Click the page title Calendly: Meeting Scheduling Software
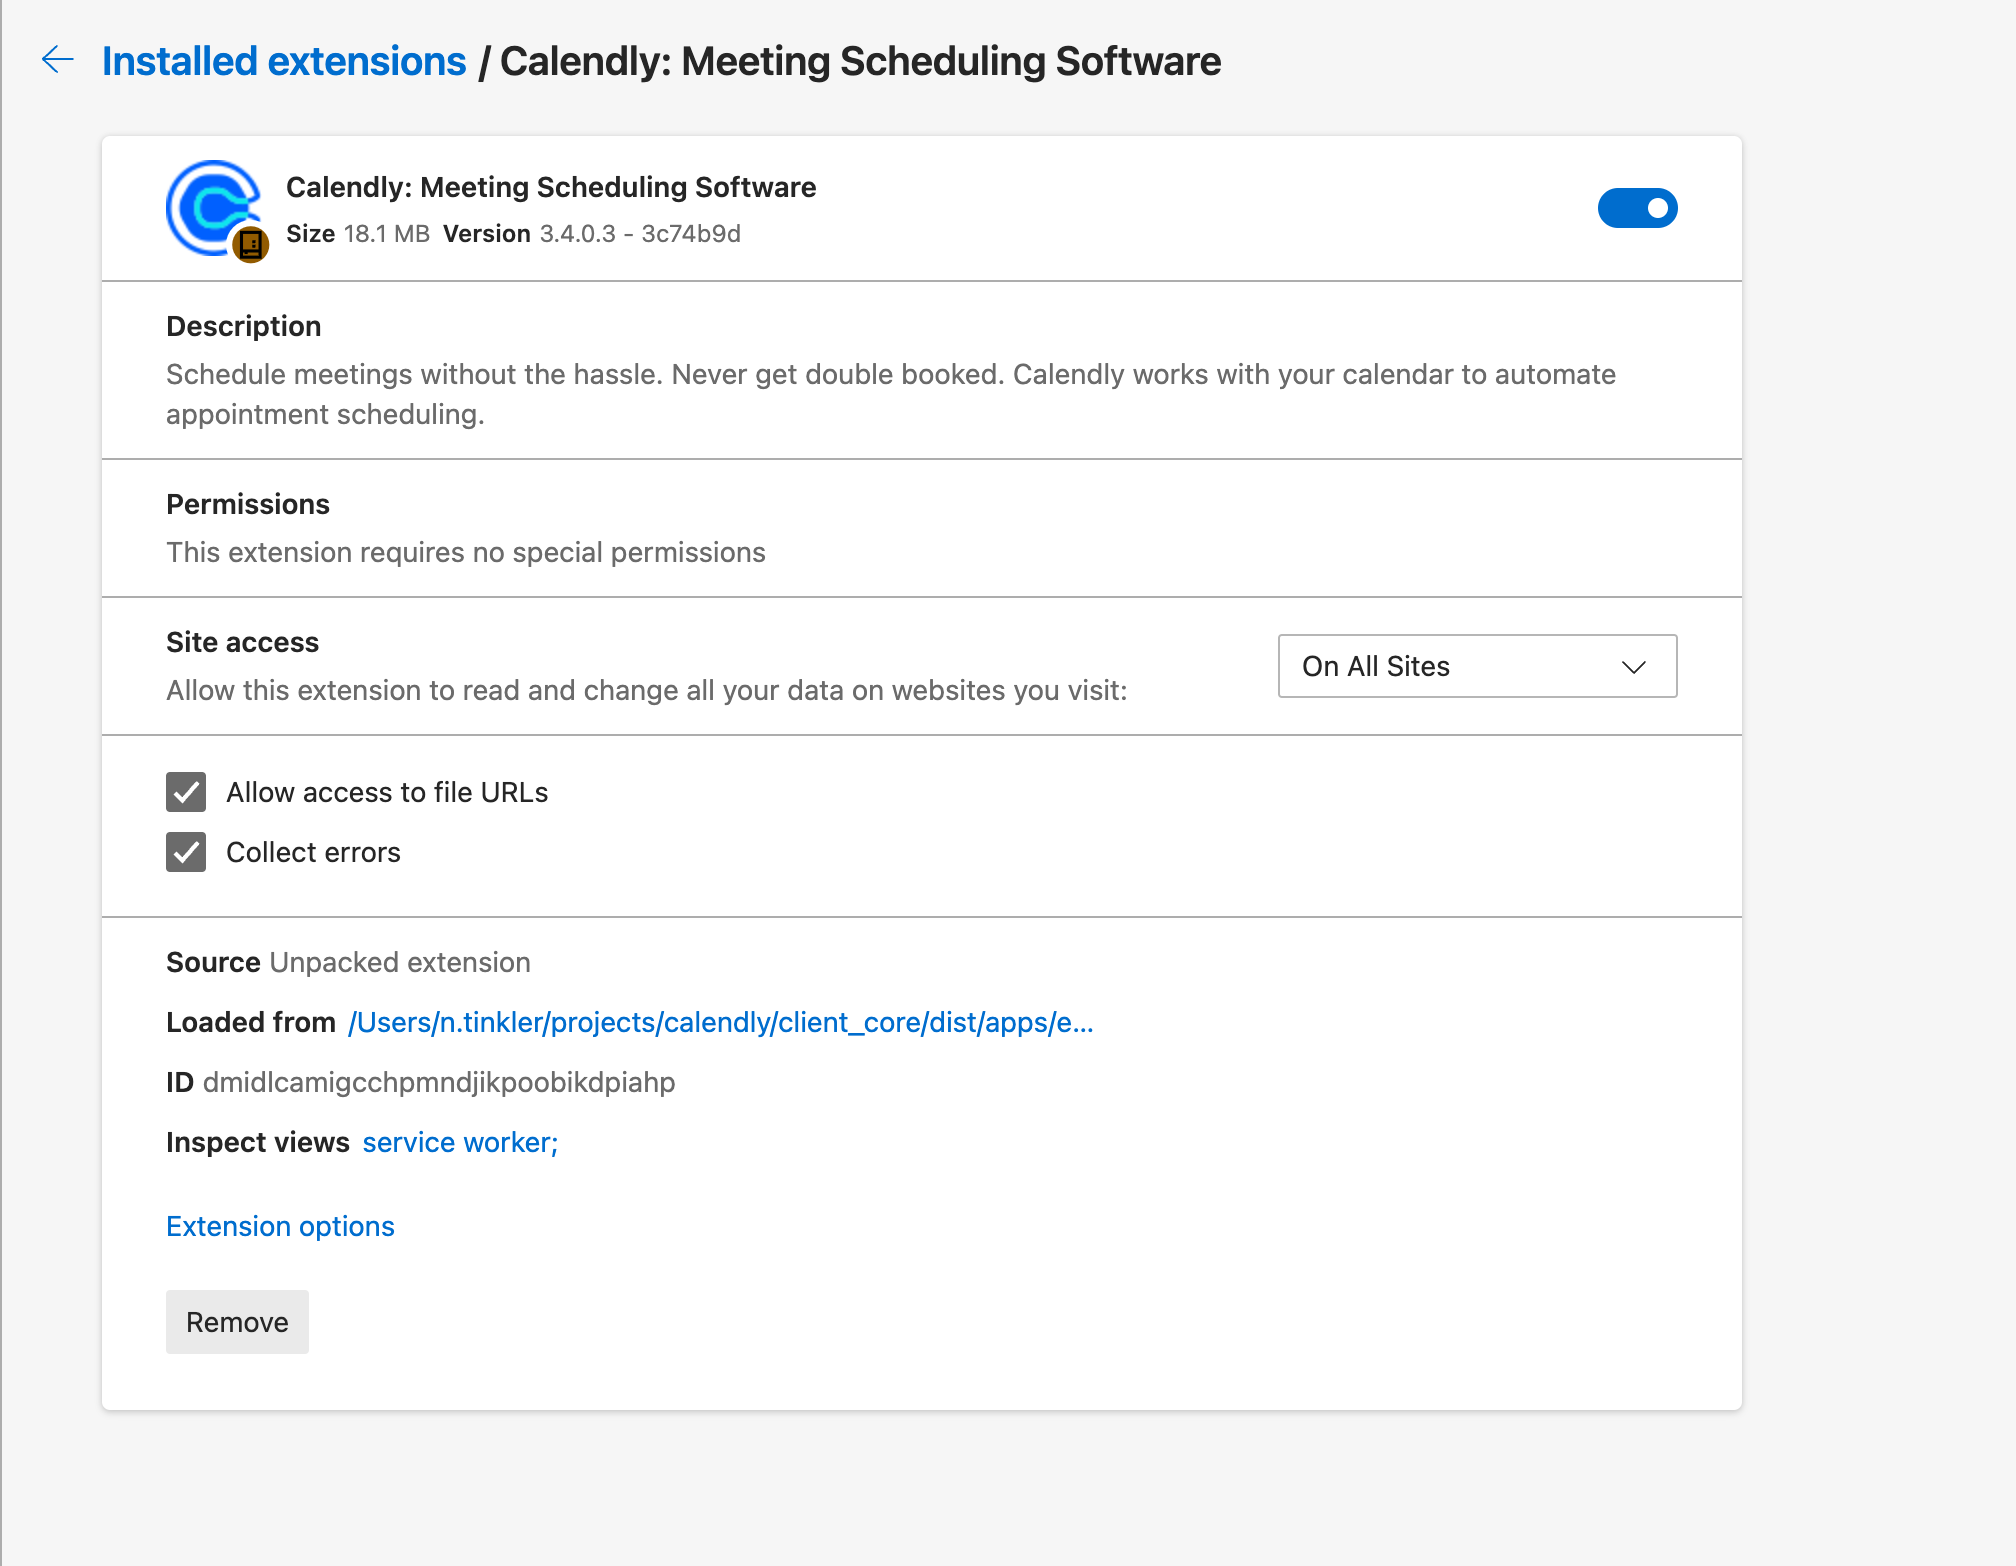 pyautogui.click(x=860, y=61)
